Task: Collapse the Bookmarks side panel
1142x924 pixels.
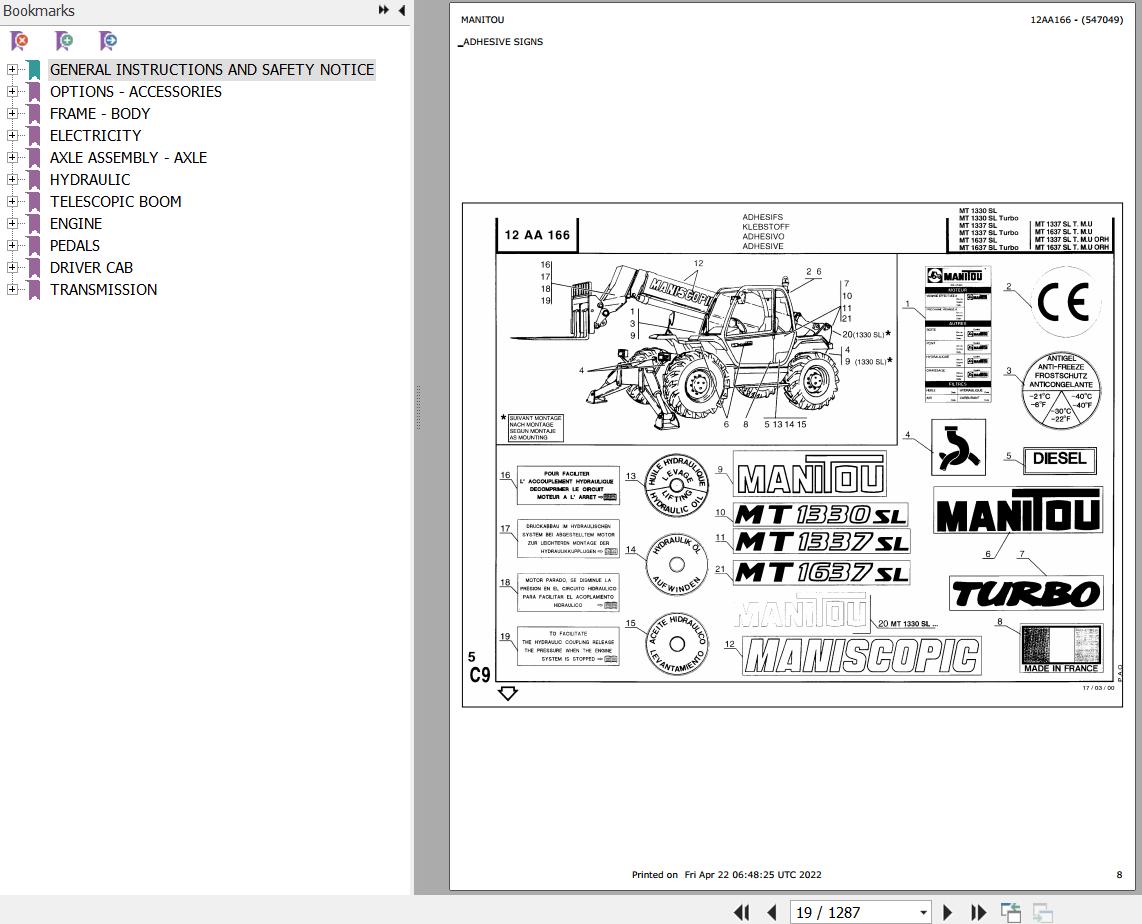Action: point(401,10)
